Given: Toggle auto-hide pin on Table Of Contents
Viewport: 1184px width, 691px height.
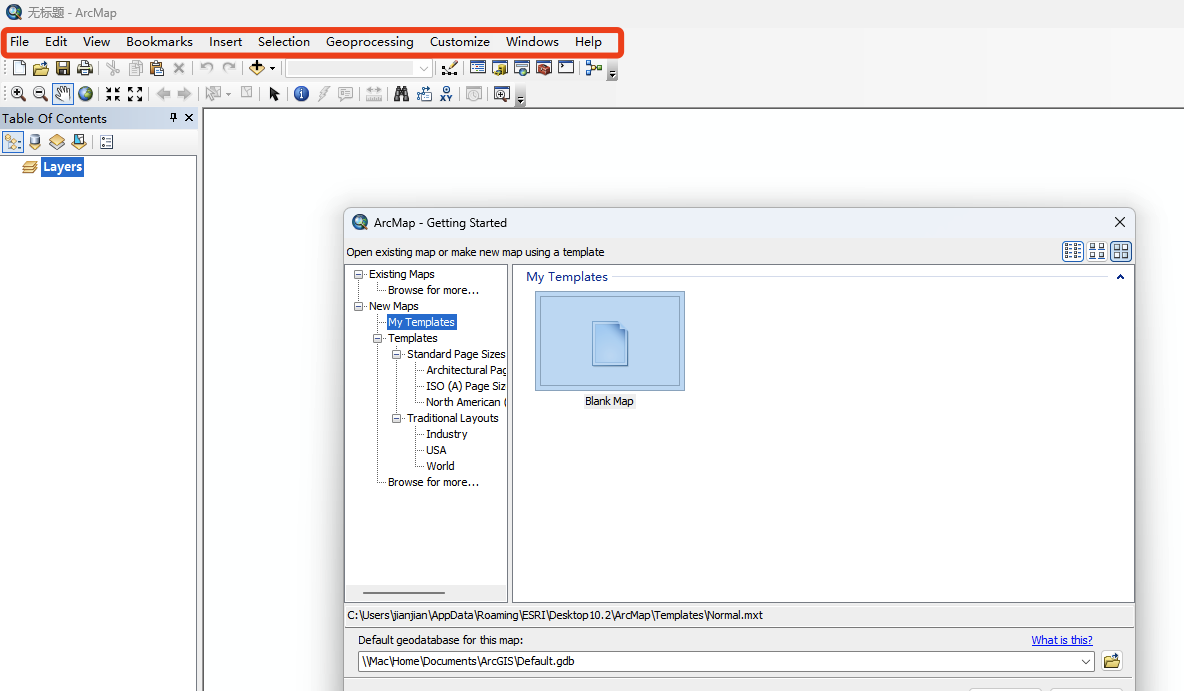Looking at the screenshot, I should 173,118.
